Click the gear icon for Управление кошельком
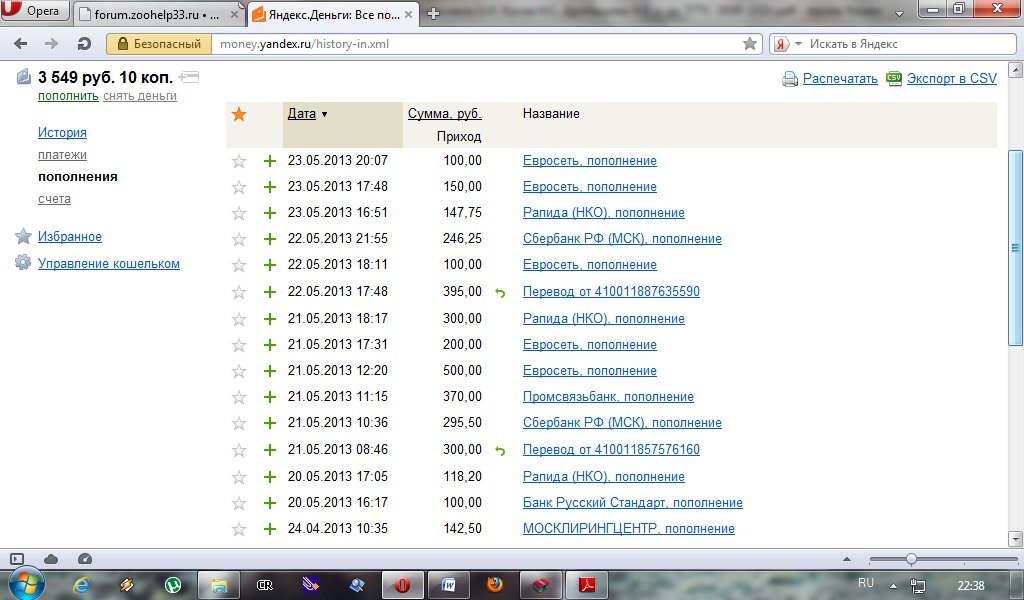This screenshot has height=600, width=1024. click(23, 263)
